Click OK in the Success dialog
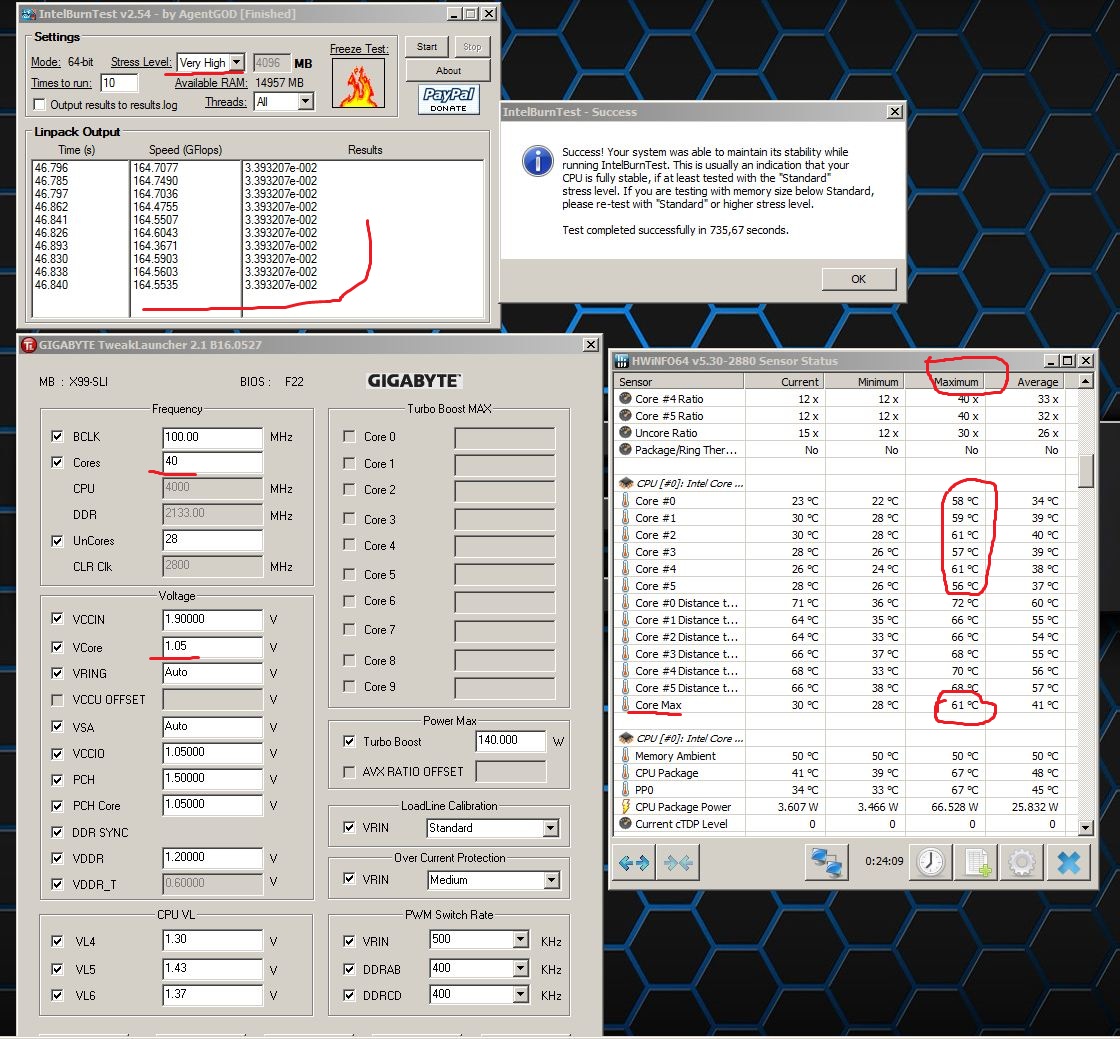 (x=859, y=279)
